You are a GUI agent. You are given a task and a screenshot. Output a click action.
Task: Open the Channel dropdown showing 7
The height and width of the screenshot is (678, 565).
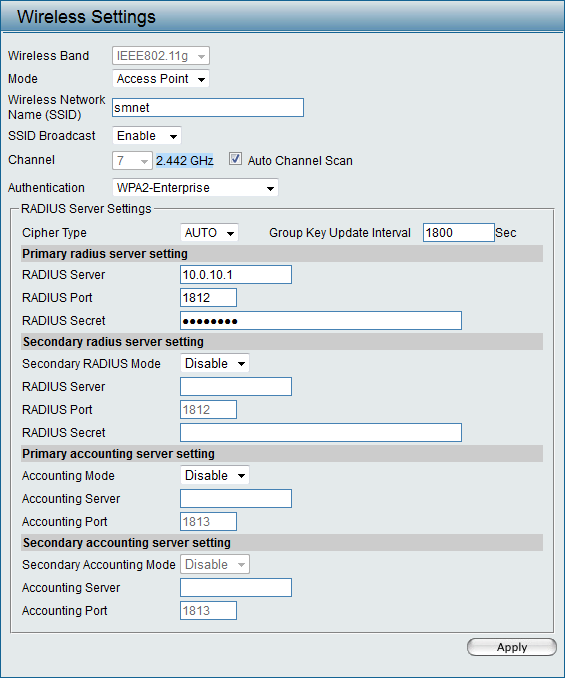(132, 161)
